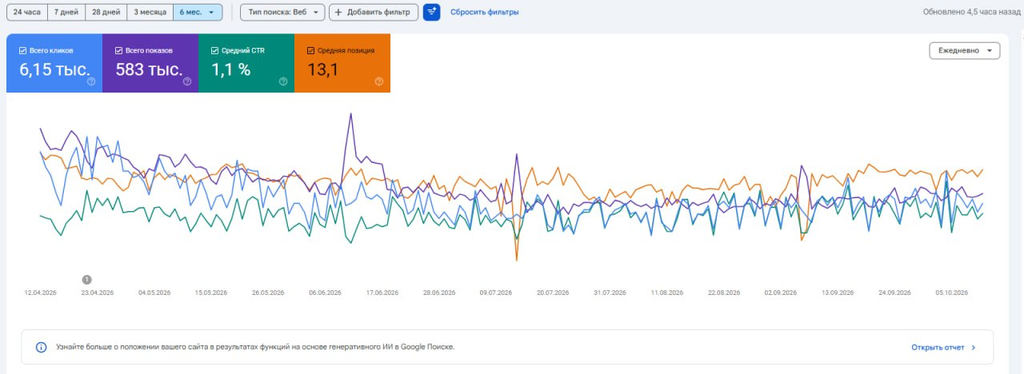Viewport: 1024px width, 374px height.
Task: Click the chevron arrow next to Открыть отчет
Action: point(974,347)
